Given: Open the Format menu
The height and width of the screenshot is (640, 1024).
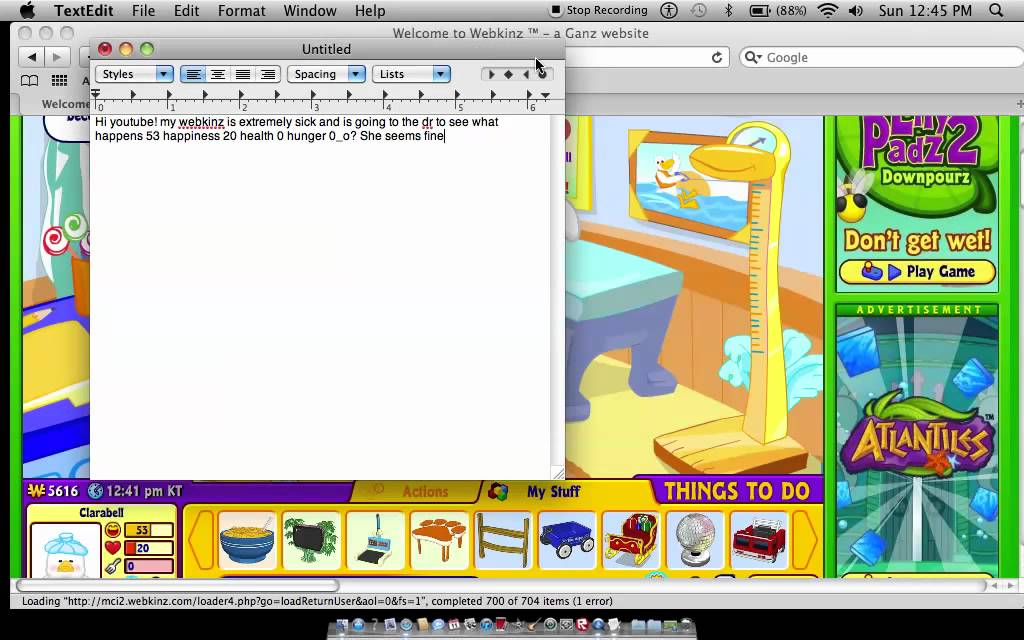Looking at the screenshot, I should click(242, 10).
